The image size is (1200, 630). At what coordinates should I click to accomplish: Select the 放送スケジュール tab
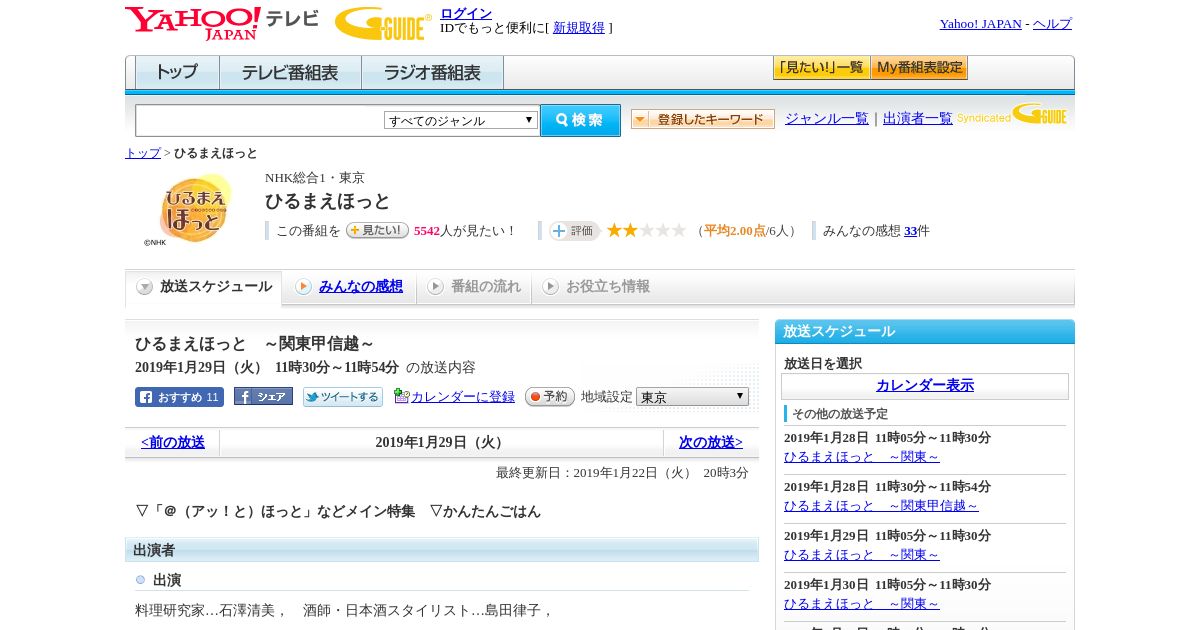[204, 287]
